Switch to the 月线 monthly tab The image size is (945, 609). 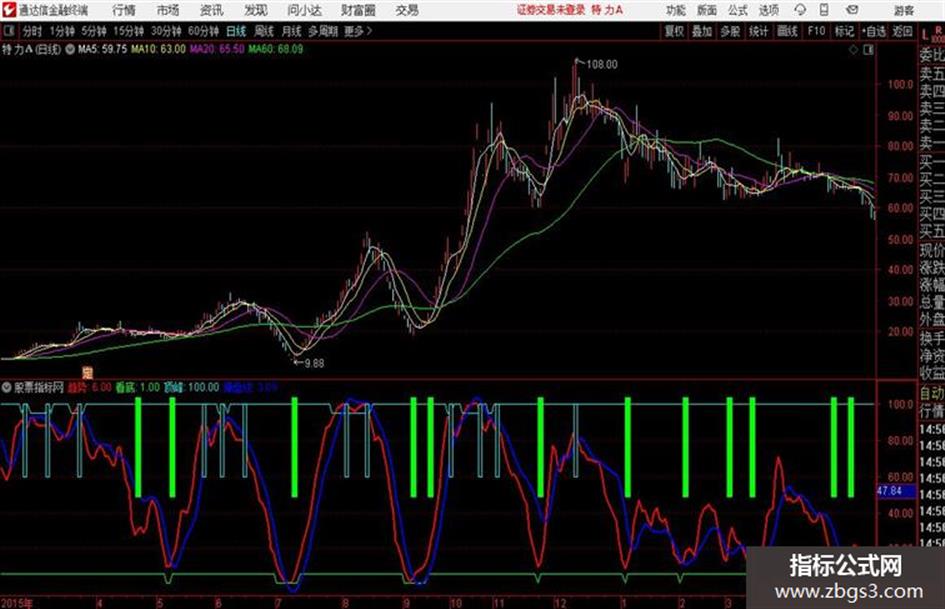292,31
